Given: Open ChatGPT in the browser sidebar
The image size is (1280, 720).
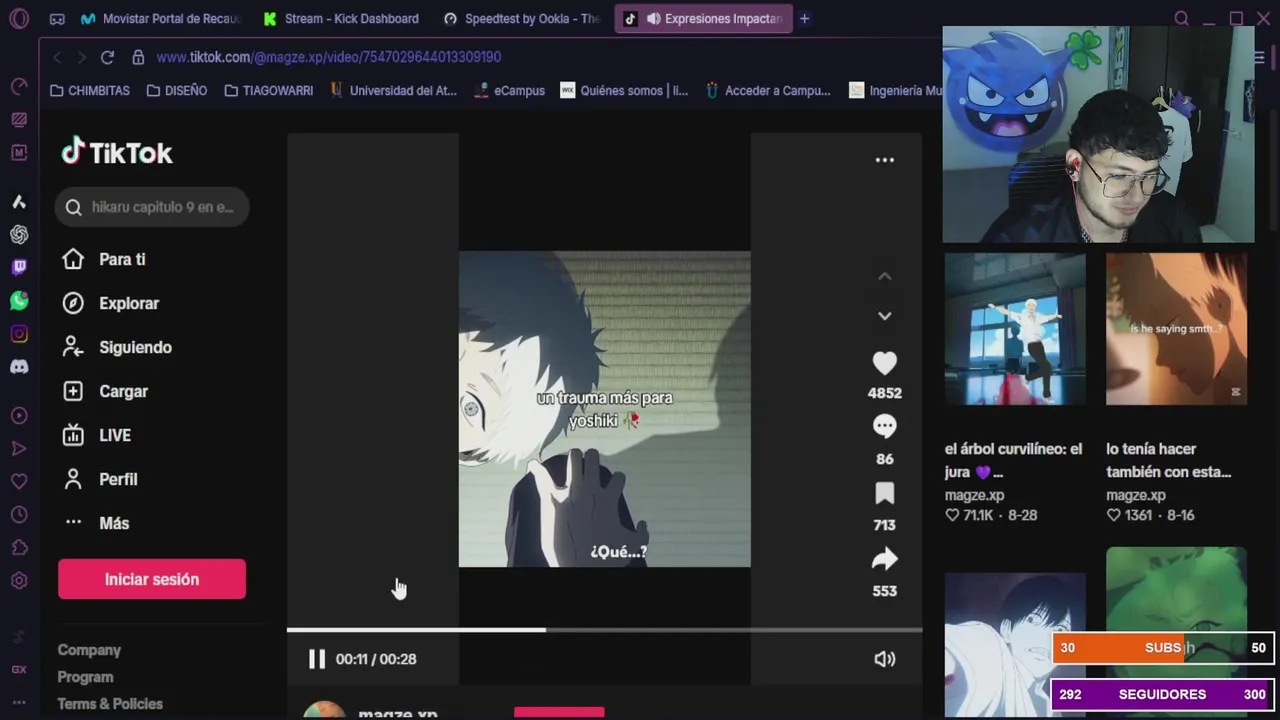Looking at the screenshot, I should (x=19, y=235).
